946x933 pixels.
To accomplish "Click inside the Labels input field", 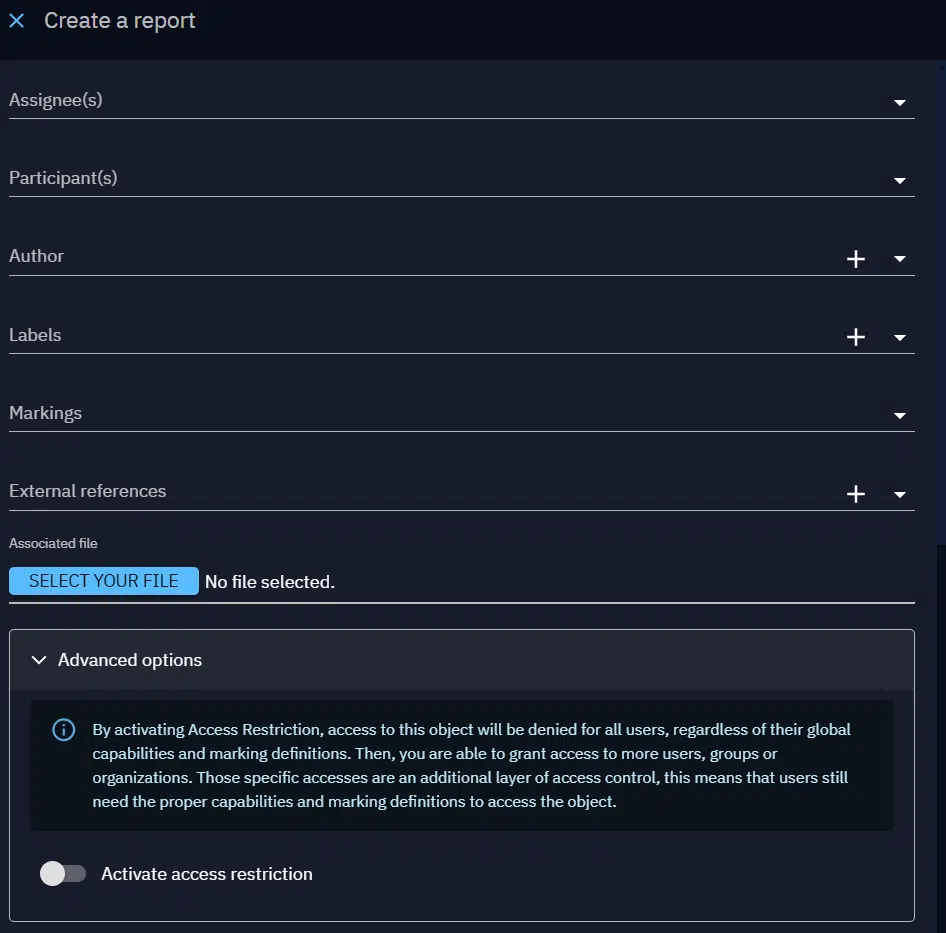I will click(x=400, y=340).
